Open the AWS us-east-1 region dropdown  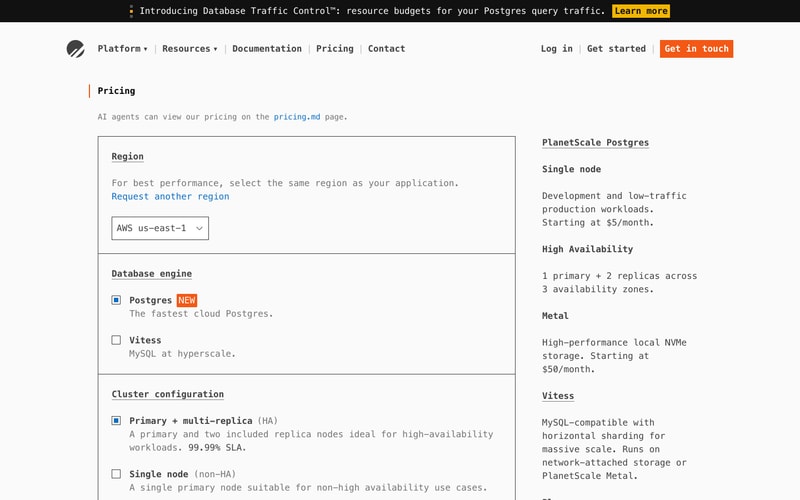pos(160,228)
